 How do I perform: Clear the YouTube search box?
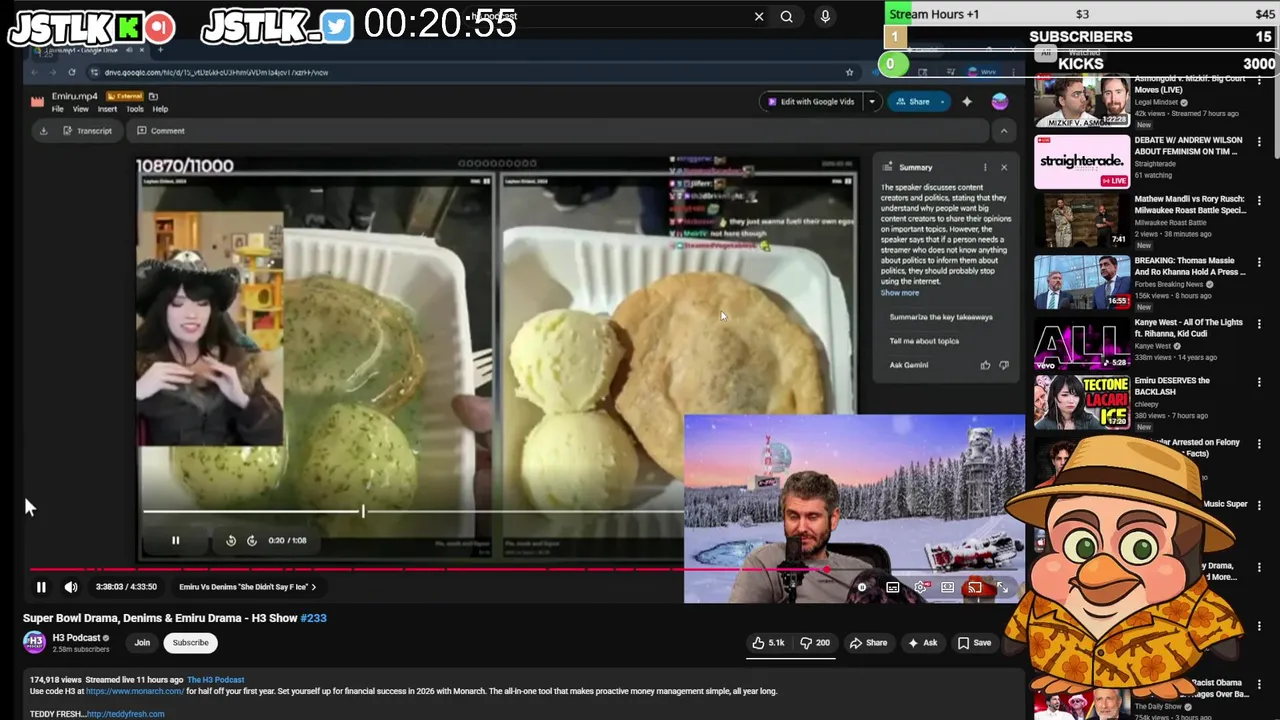coord(759,16)
